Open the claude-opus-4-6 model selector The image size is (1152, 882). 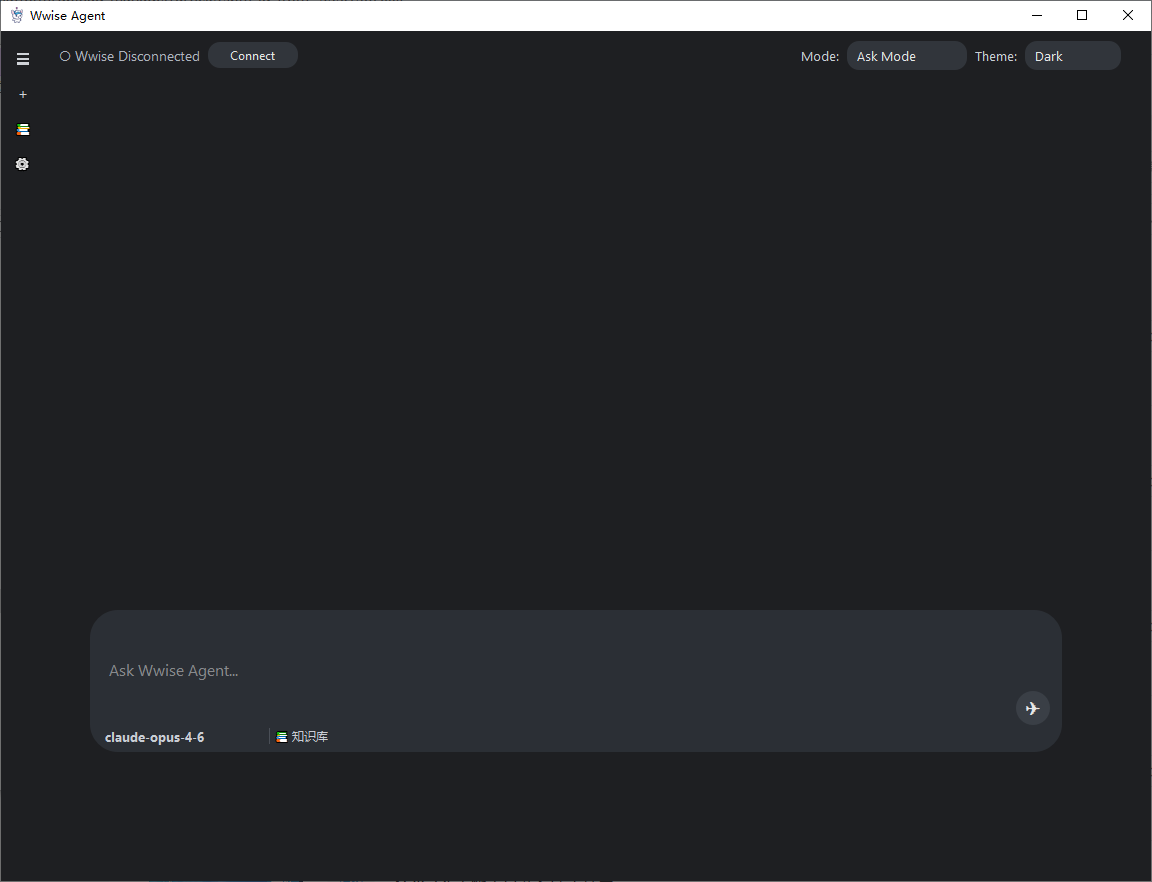pos(155,737)
